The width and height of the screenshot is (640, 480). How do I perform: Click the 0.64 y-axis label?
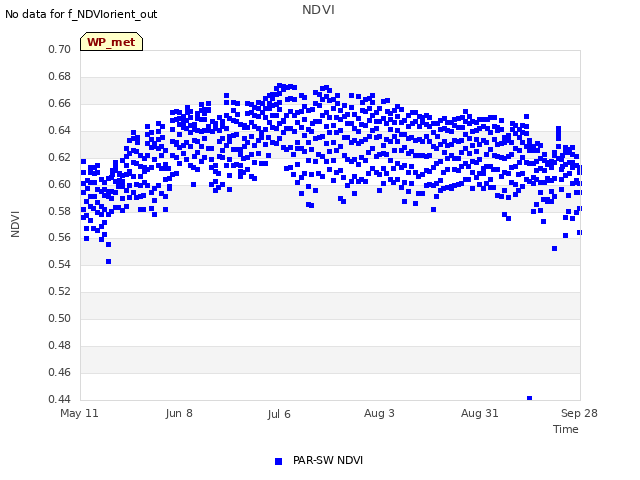(60, 130)
